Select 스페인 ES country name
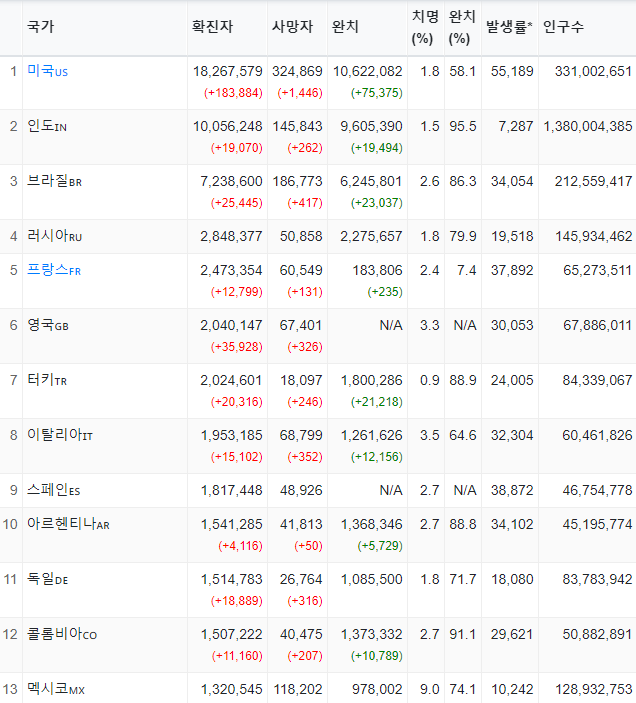636x703 pixels. (54, 490)
